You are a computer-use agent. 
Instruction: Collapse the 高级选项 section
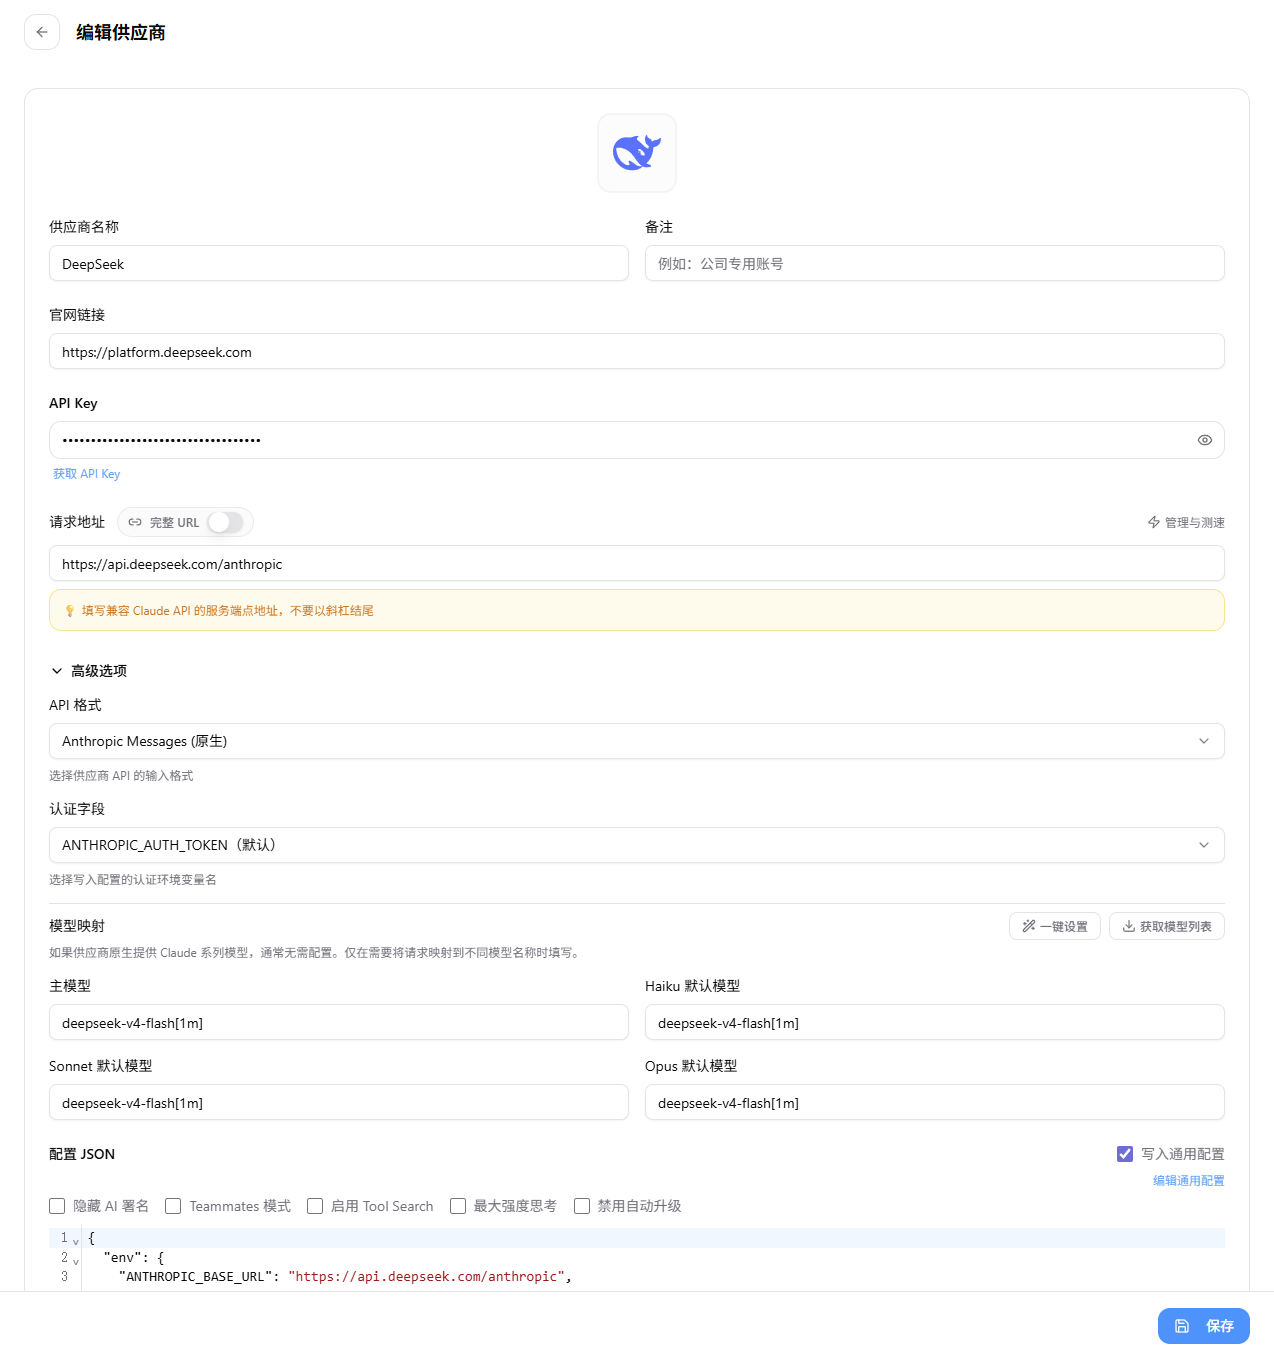tap(88, 671)
